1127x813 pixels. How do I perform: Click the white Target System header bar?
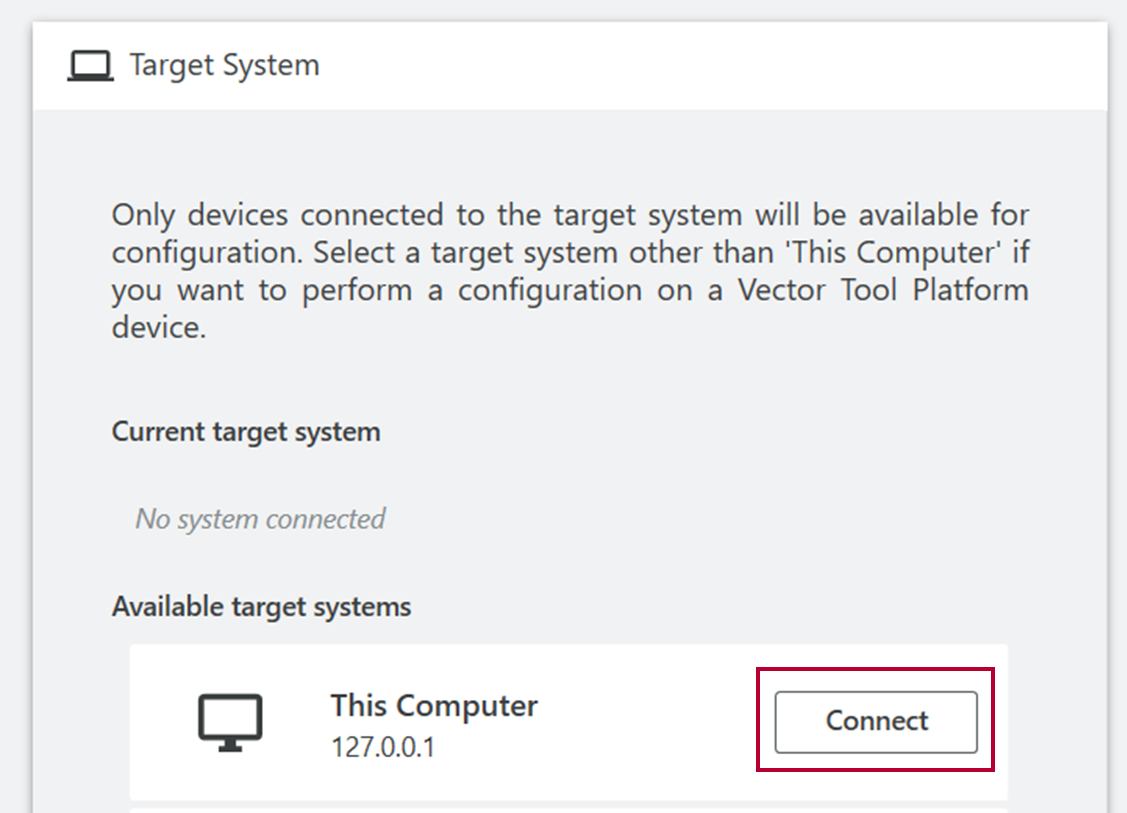coord(569,65)
